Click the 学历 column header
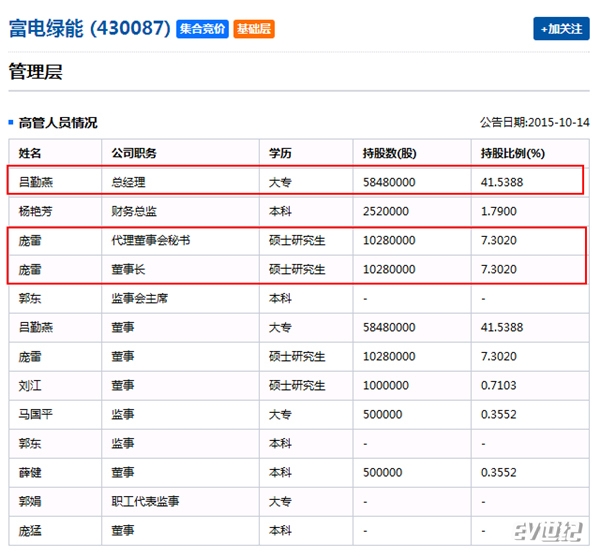The width and height of the screenshot is (600, 556). coord(280,153)
